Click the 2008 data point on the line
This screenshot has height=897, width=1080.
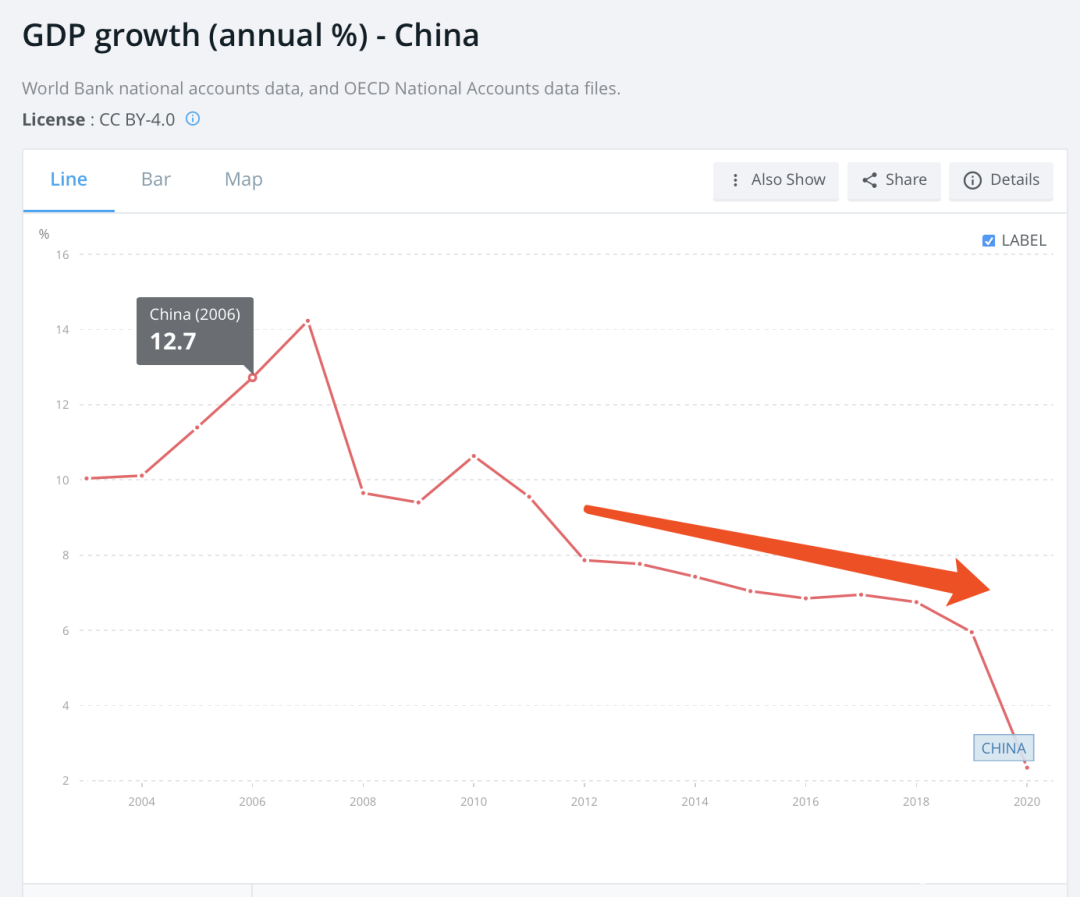363,493
